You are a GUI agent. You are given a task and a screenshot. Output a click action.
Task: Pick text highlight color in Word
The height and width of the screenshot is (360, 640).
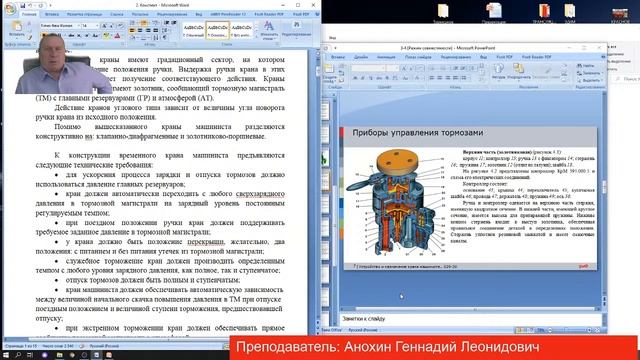pyautogui.click(x=106, y=36)
